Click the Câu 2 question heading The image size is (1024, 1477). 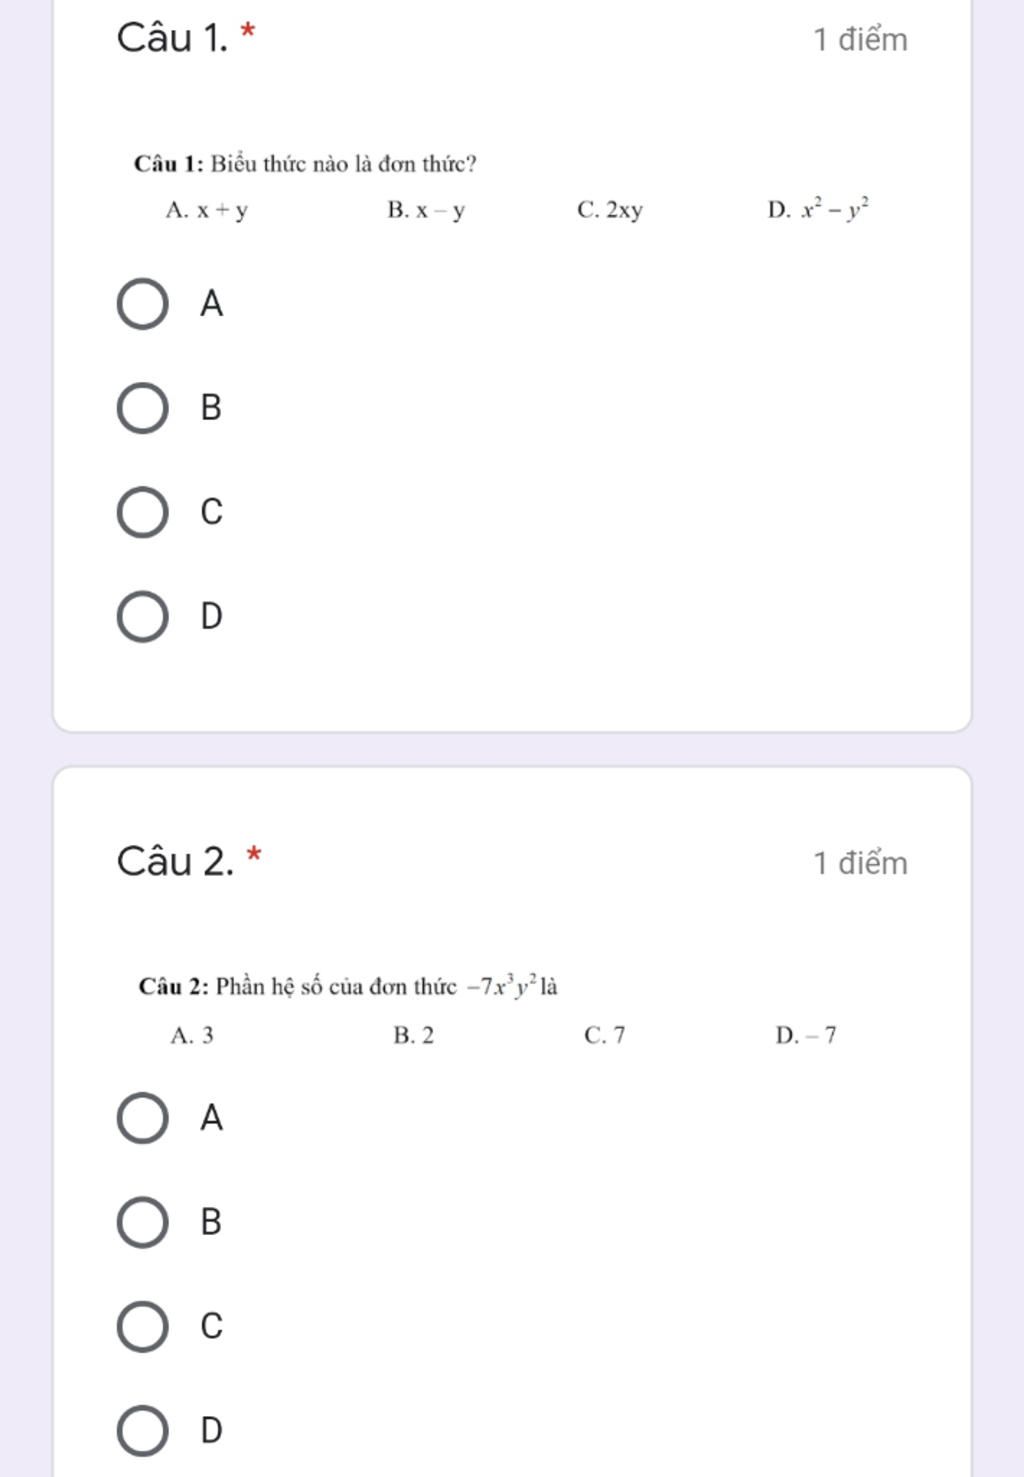point(176,862)
